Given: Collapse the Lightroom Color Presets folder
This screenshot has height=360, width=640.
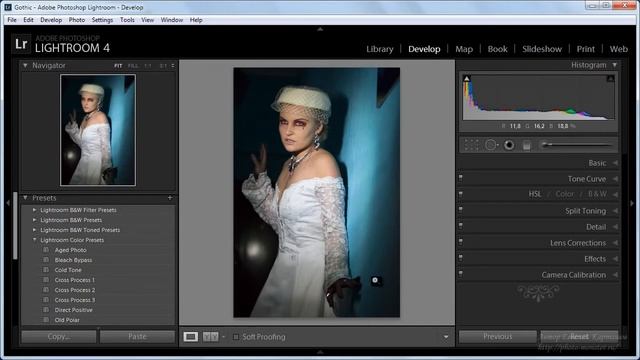Looking at the screenshot, I should (34, 240).
